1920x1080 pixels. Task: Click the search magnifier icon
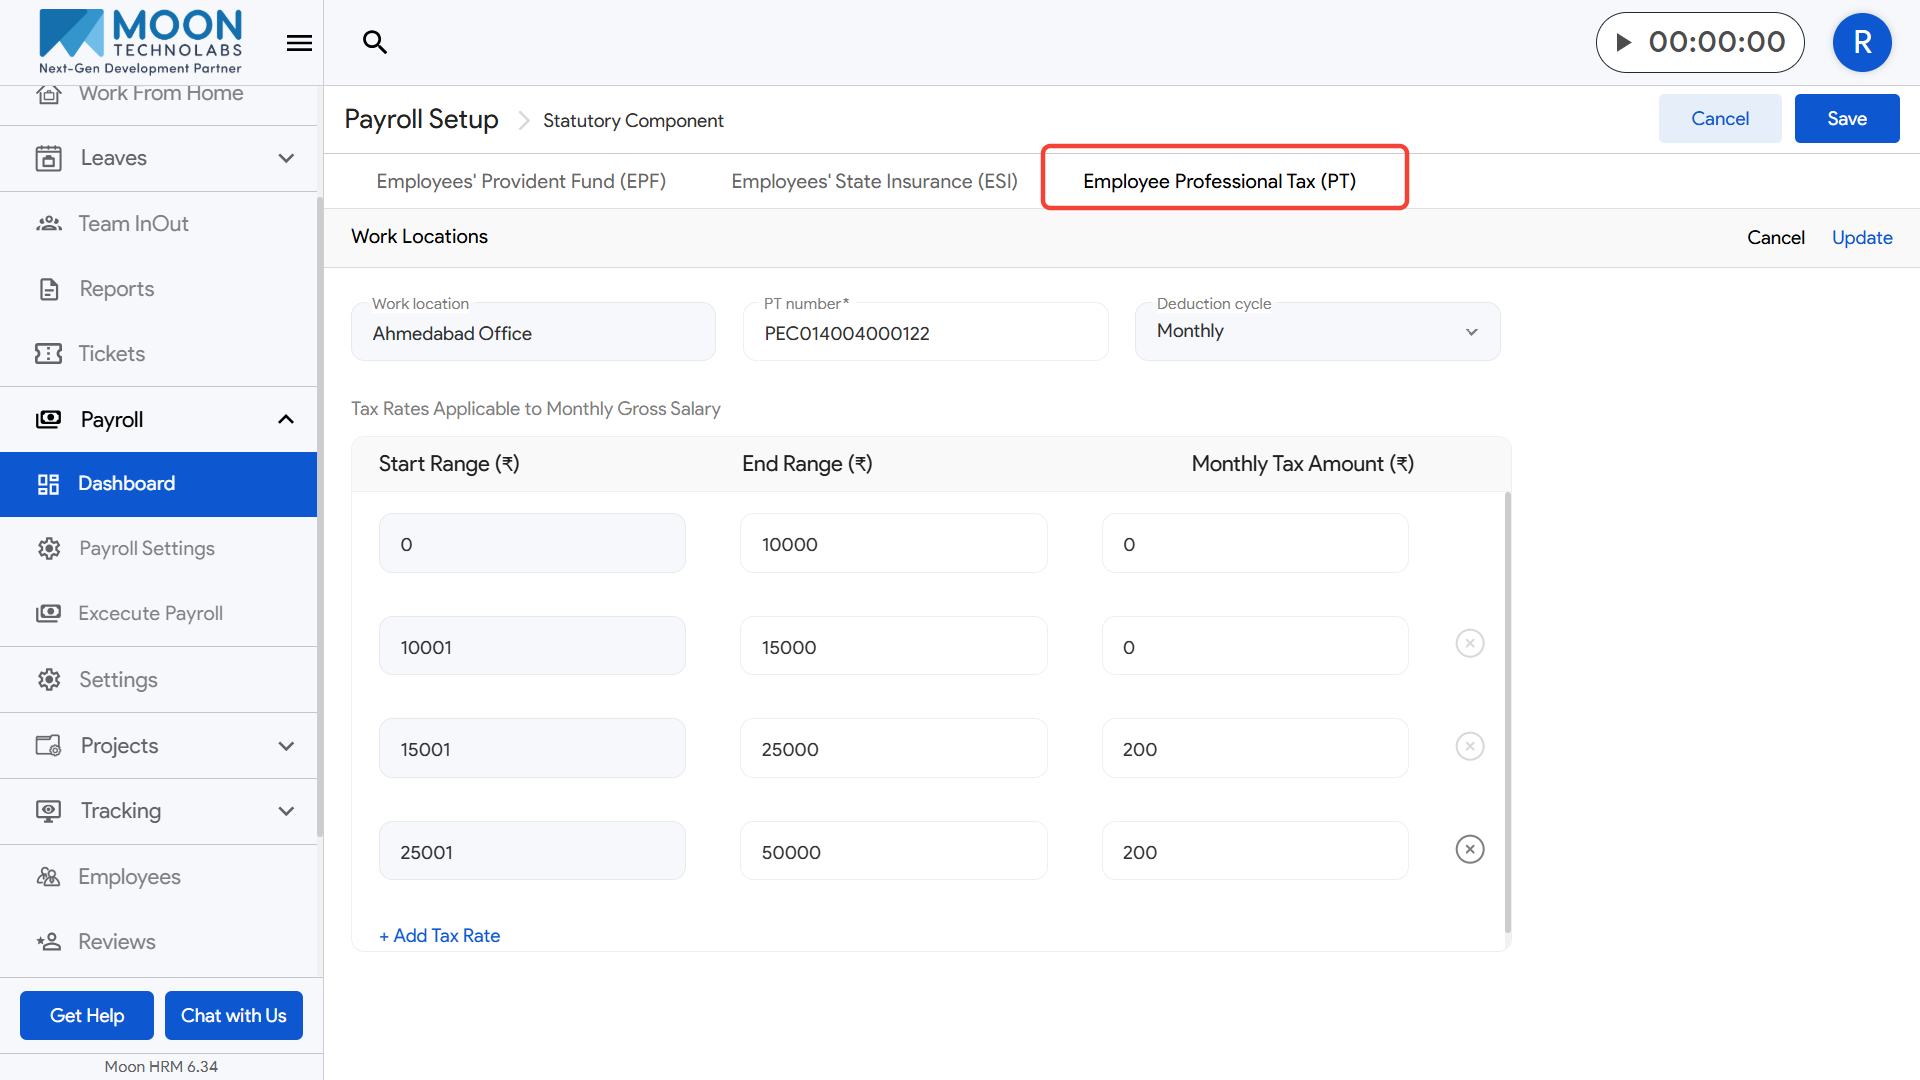(375, 42)
